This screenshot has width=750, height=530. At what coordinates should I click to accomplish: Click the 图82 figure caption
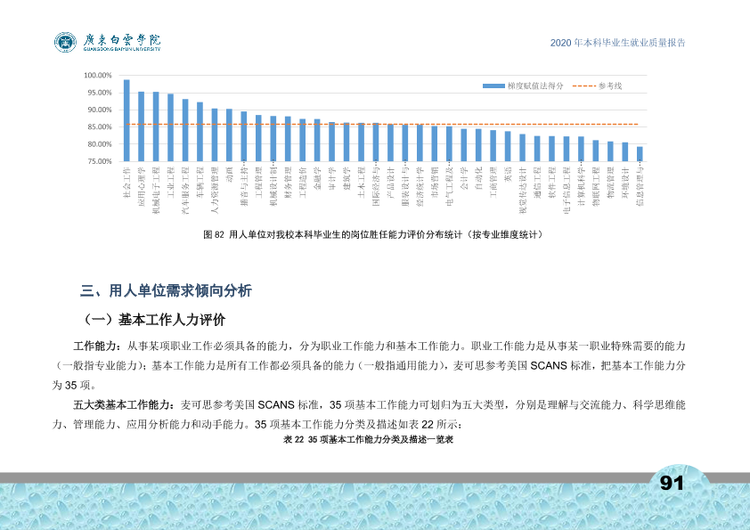click(x=373, y=234)
